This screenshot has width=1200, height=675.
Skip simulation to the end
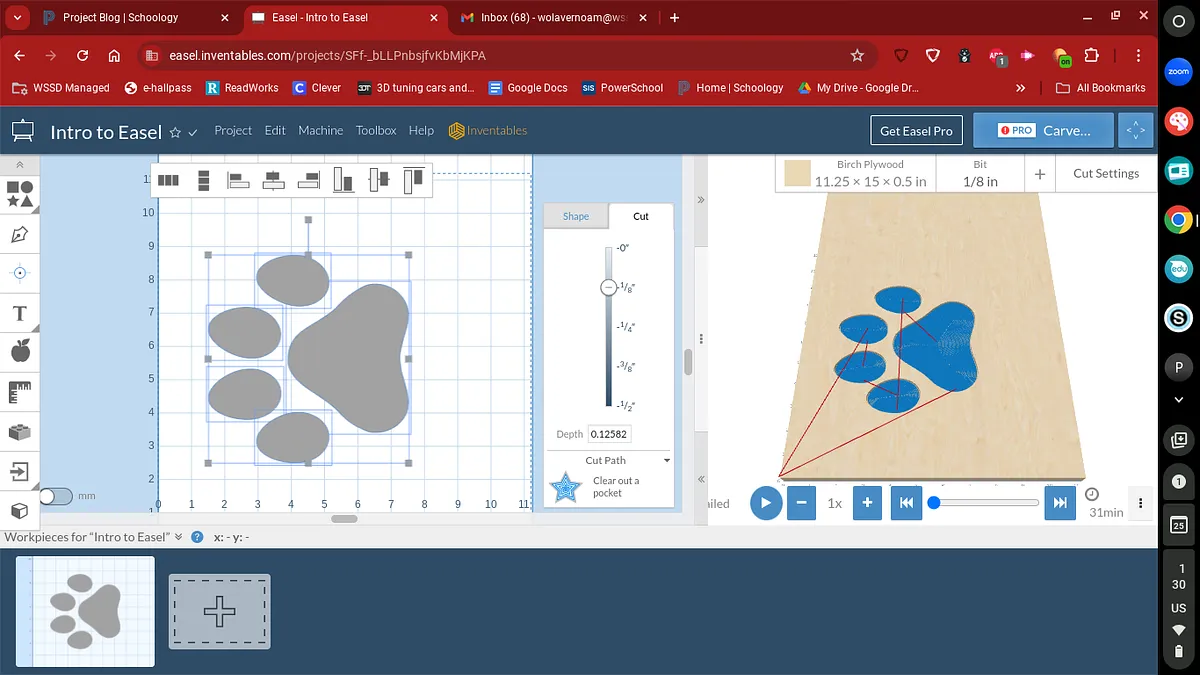point(1060,503)
